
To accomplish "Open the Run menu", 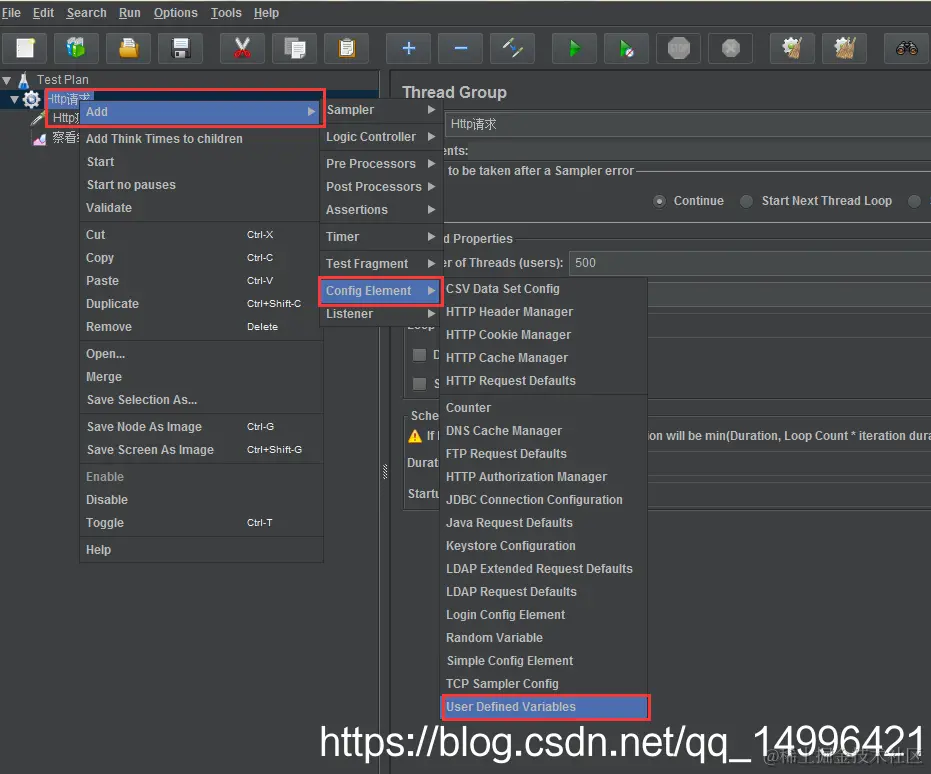I will coord(129,12).
